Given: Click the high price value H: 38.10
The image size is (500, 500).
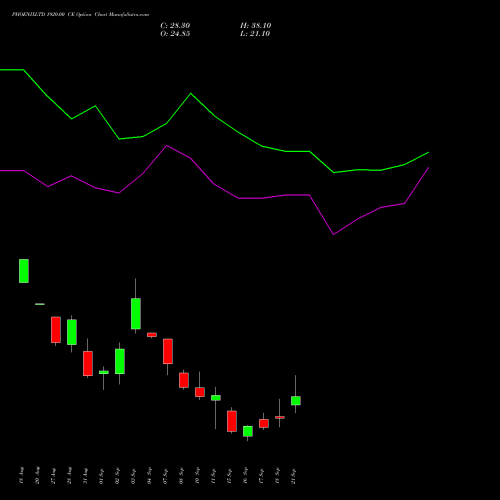Looking at the screenshot, I should [x=256, y=26].
